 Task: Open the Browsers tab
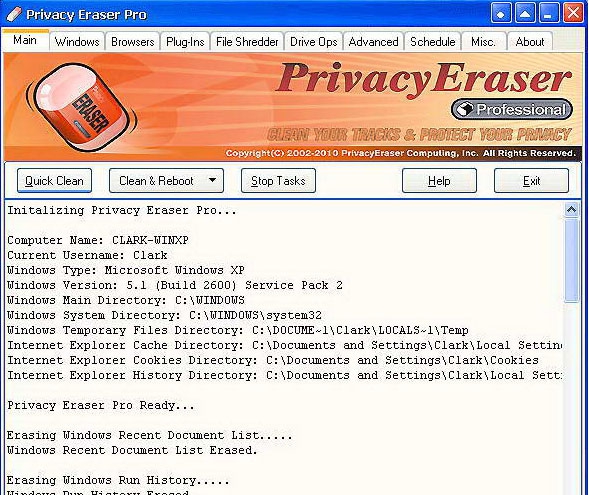point(133,42)
